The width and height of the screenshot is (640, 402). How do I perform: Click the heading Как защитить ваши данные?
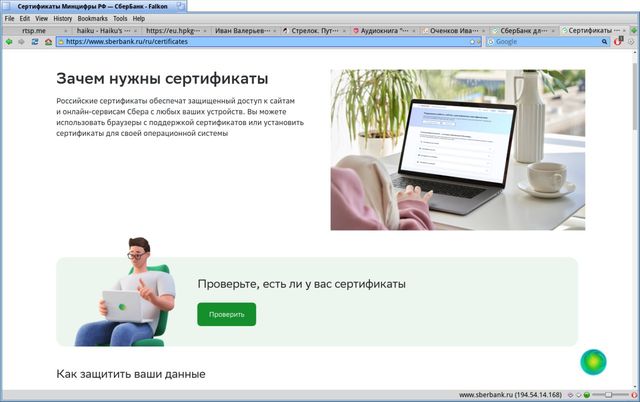pyautogui.click(x=131, y=374)
